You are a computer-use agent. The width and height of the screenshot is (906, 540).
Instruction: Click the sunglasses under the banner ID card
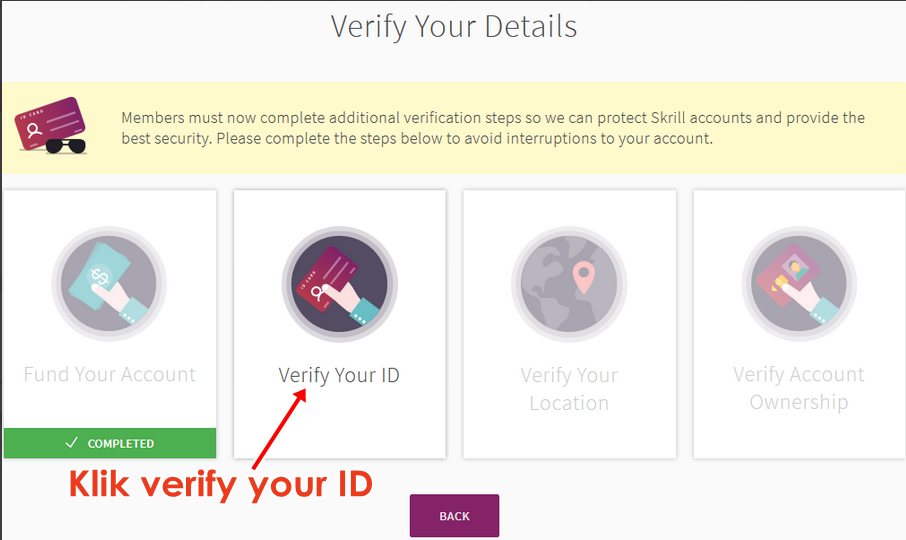(66, 146)
